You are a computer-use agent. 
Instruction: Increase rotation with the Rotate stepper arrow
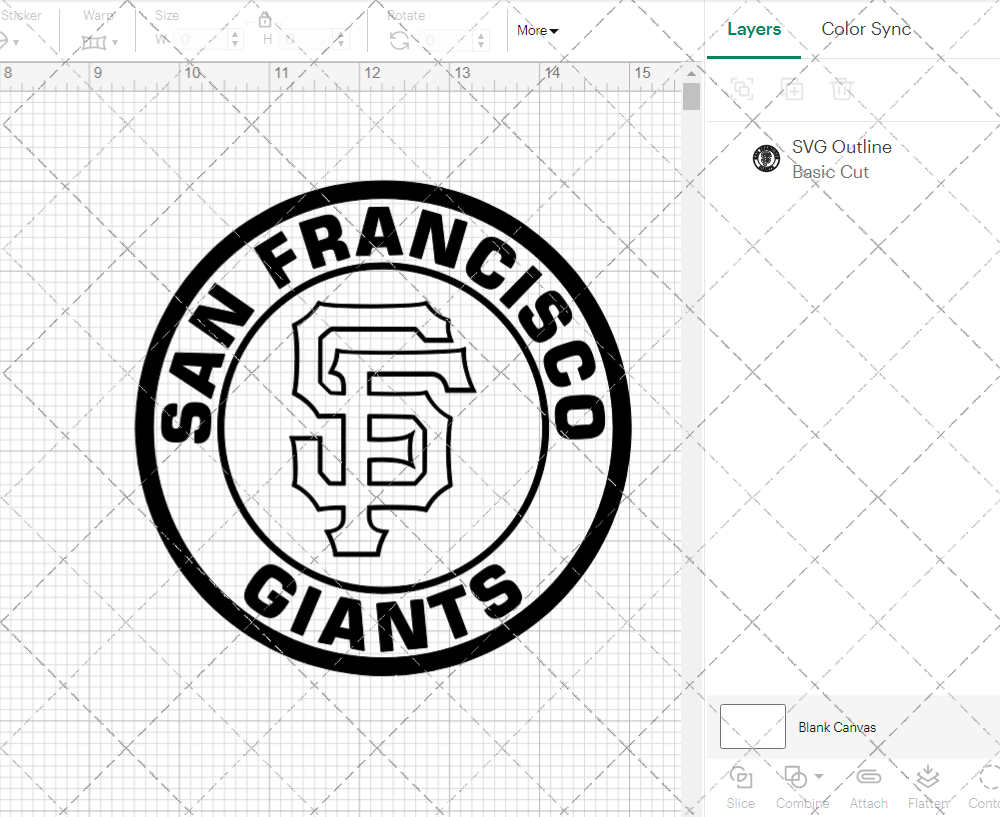(479, 37)
